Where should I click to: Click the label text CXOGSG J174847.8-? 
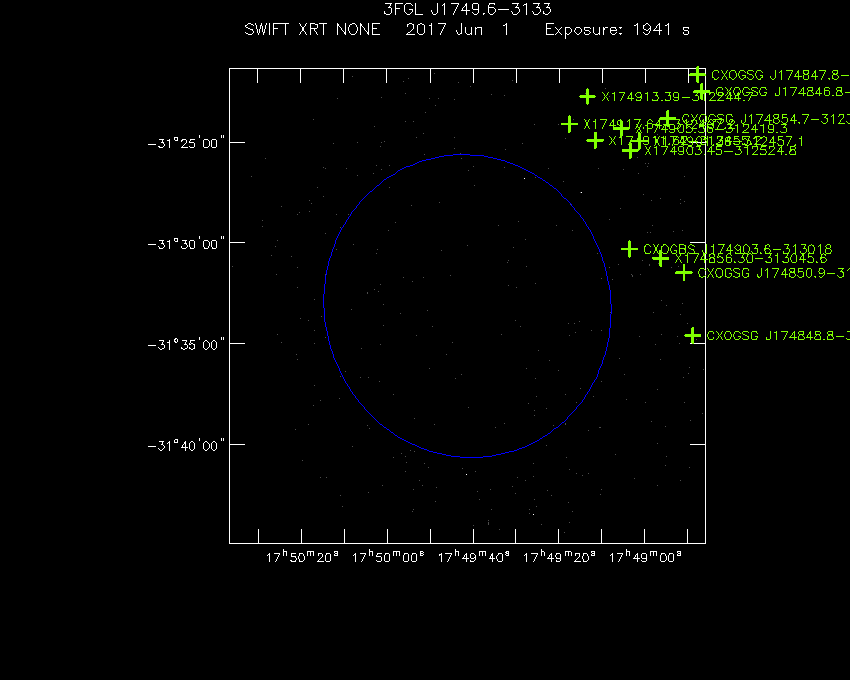pyautogui.click(x=780, y=75)
